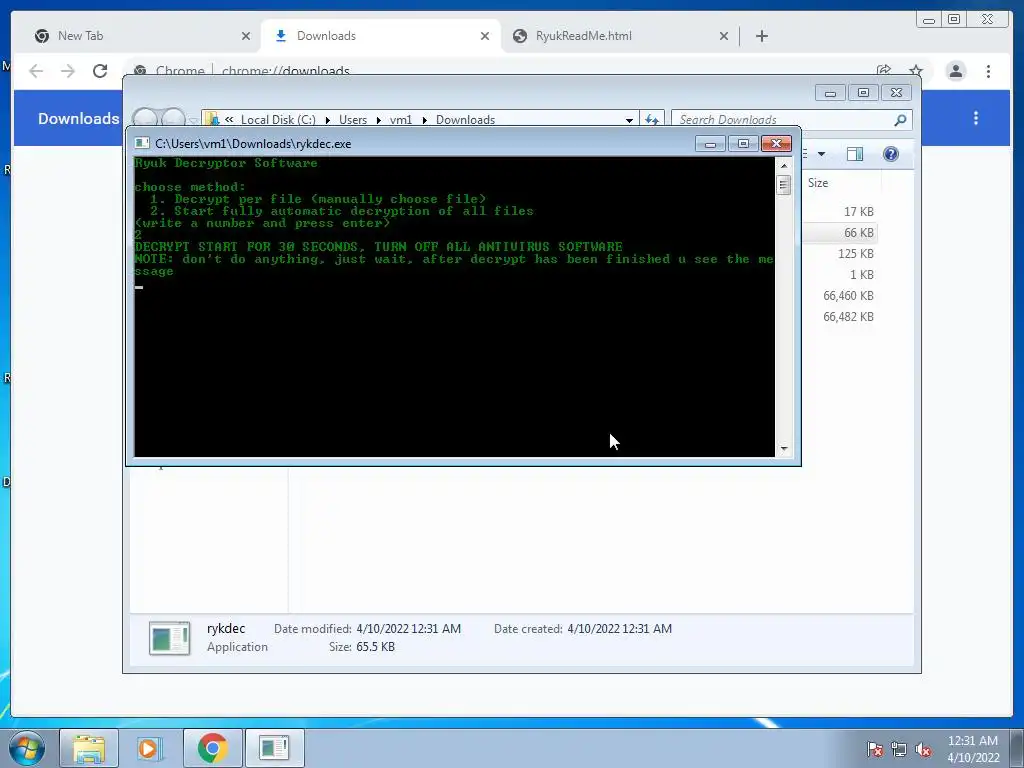Click Chrome's back arrow
This screenshot has height=768, width=1024.
36,71
